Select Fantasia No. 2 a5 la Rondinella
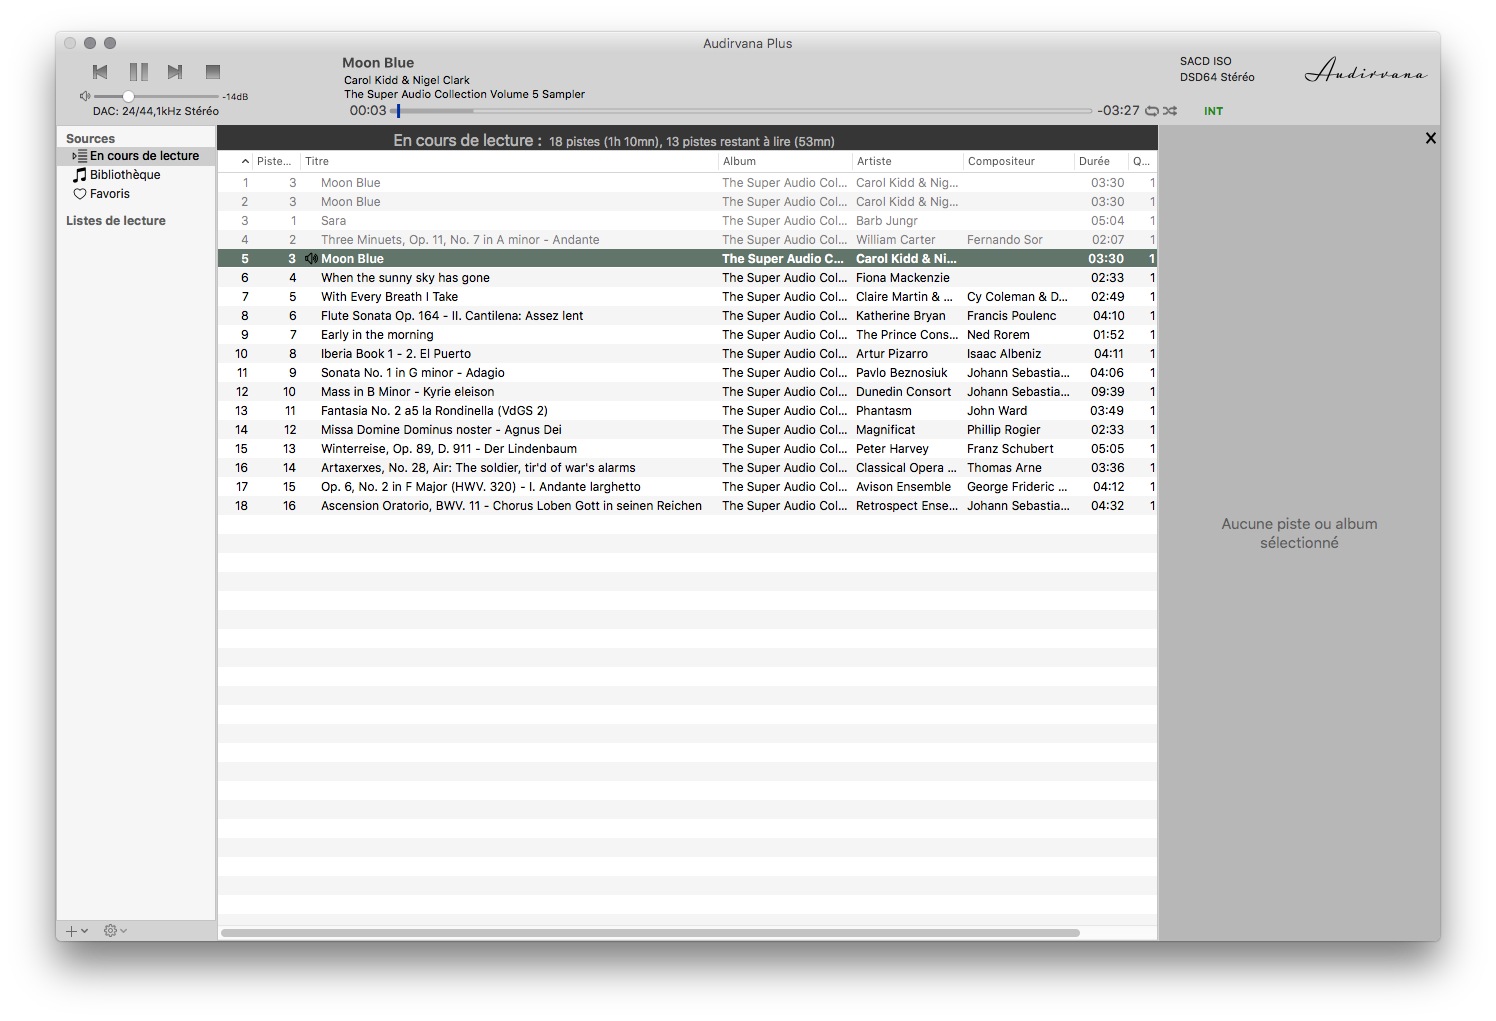 [x=687, y=411]
